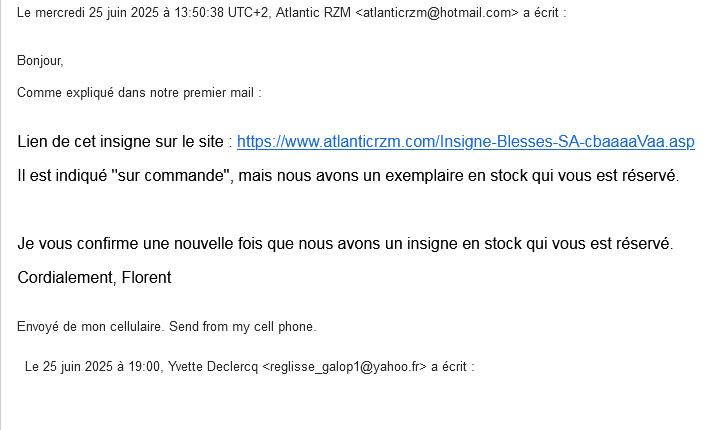This screenshot has height=430, width=722.
Task: Click the 'Le 25 juin 2025 à 19:00' header
Action: coord(92,366)
